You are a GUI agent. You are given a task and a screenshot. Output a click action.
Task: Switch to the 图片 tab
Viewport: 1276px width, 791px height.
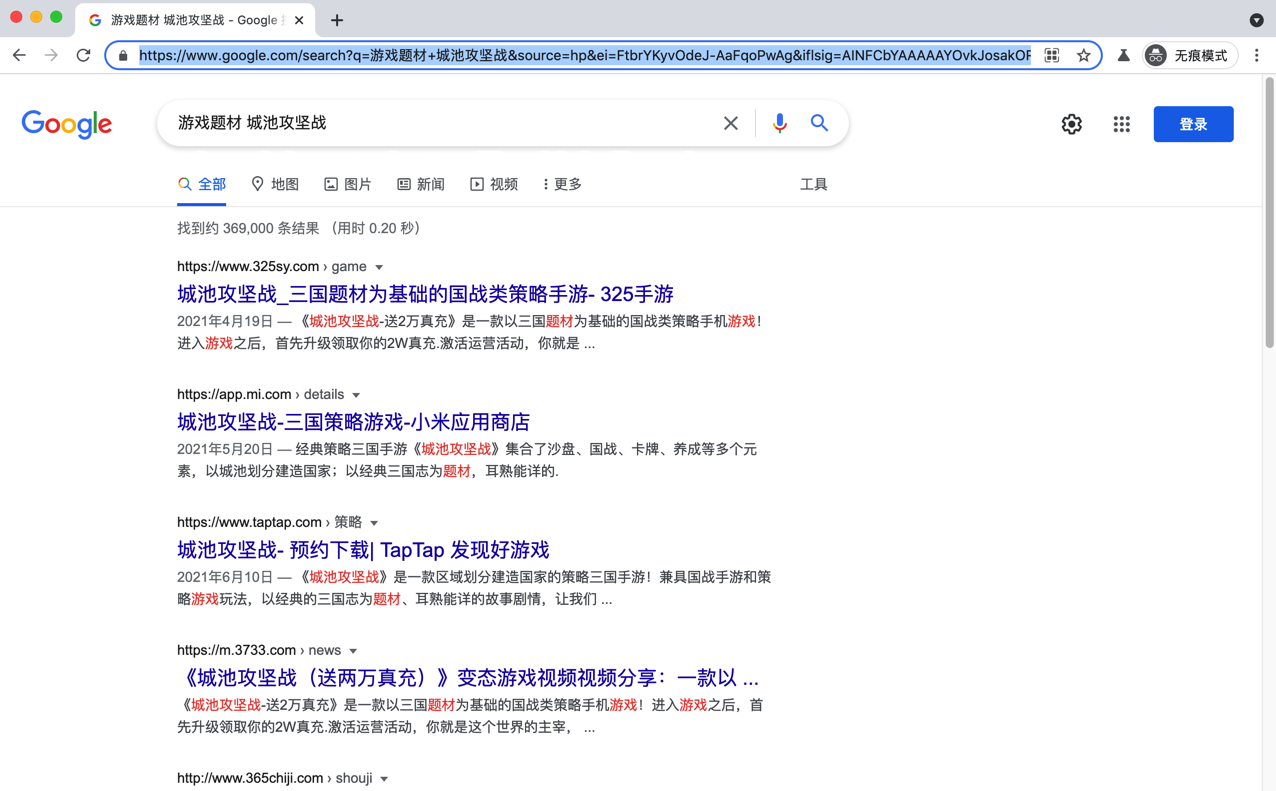348,184
